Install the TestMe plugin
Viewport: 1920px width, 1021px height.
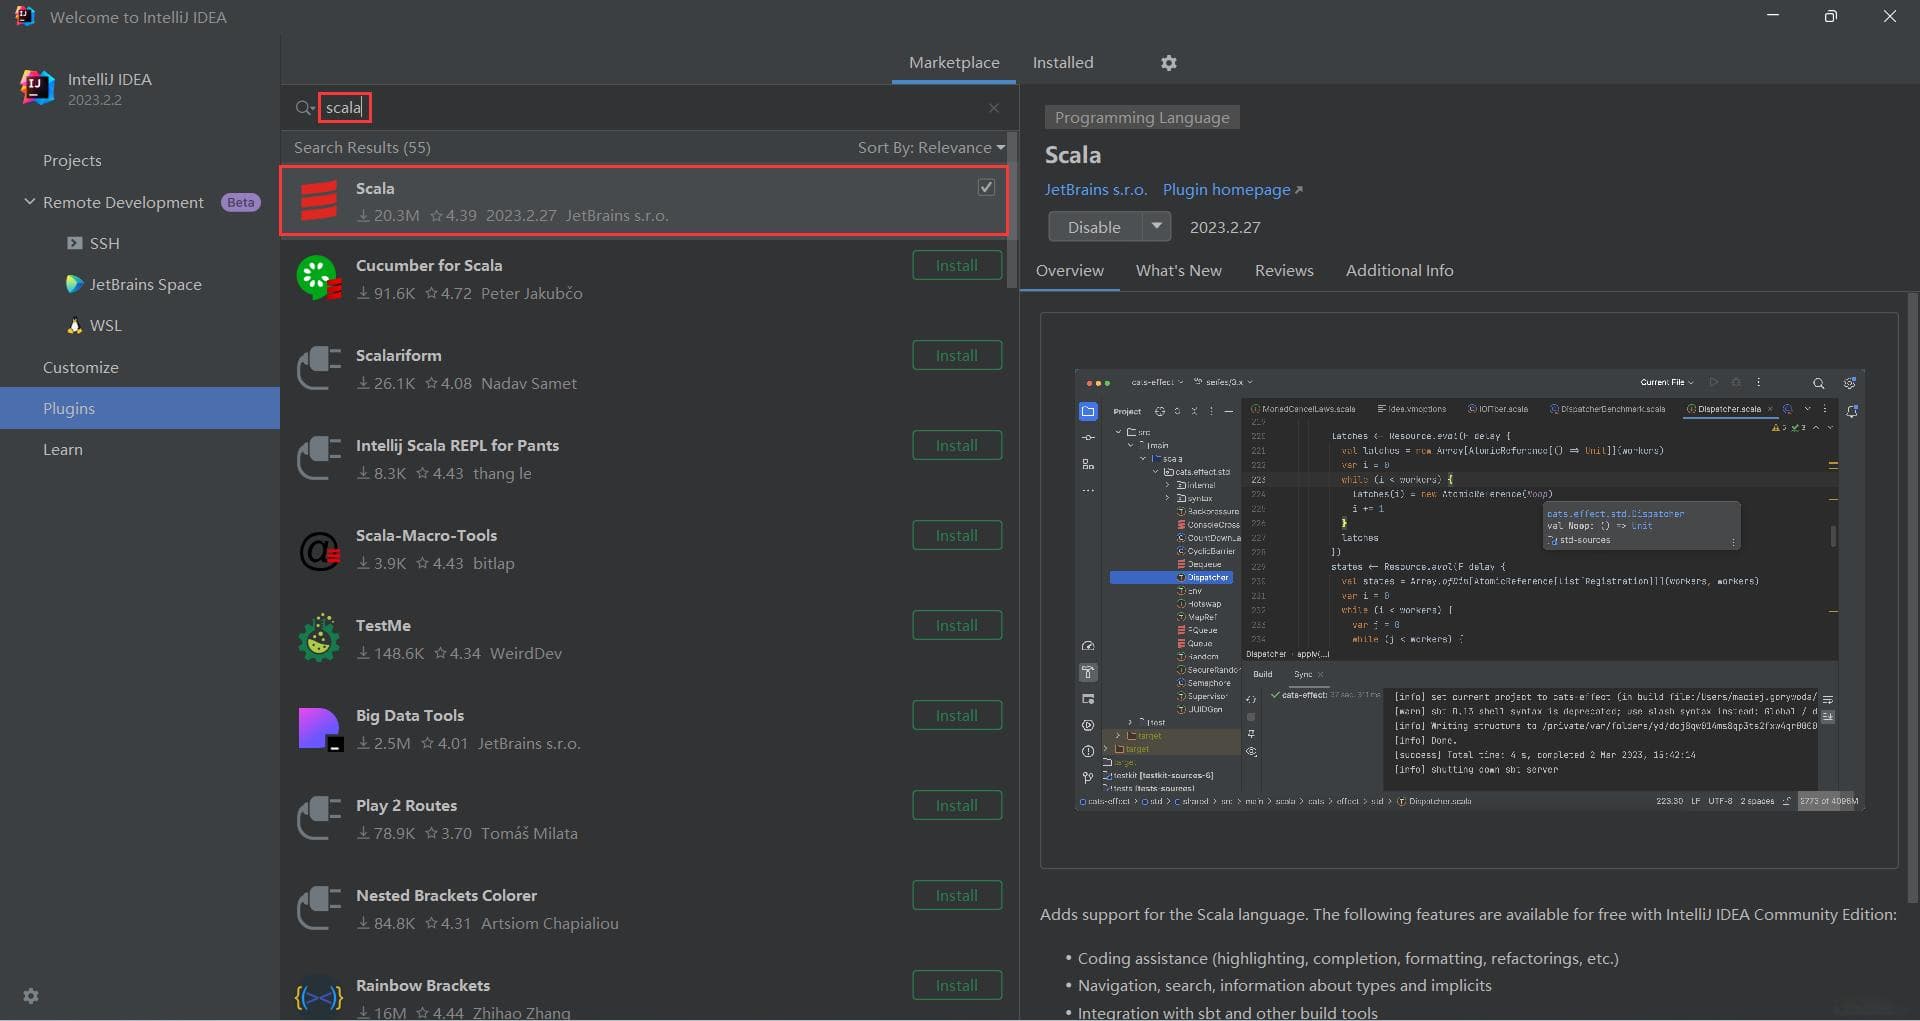click(957, 625)
